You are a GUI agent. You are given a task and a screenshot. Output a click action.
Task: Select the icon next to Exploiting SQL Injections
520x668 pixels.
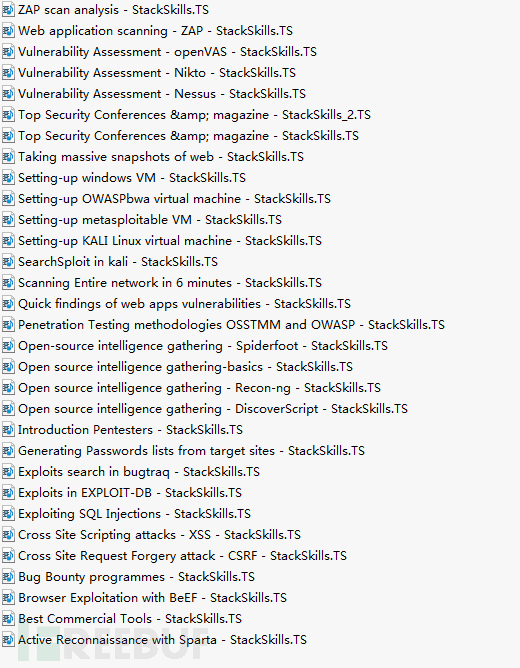pos(8,514)
